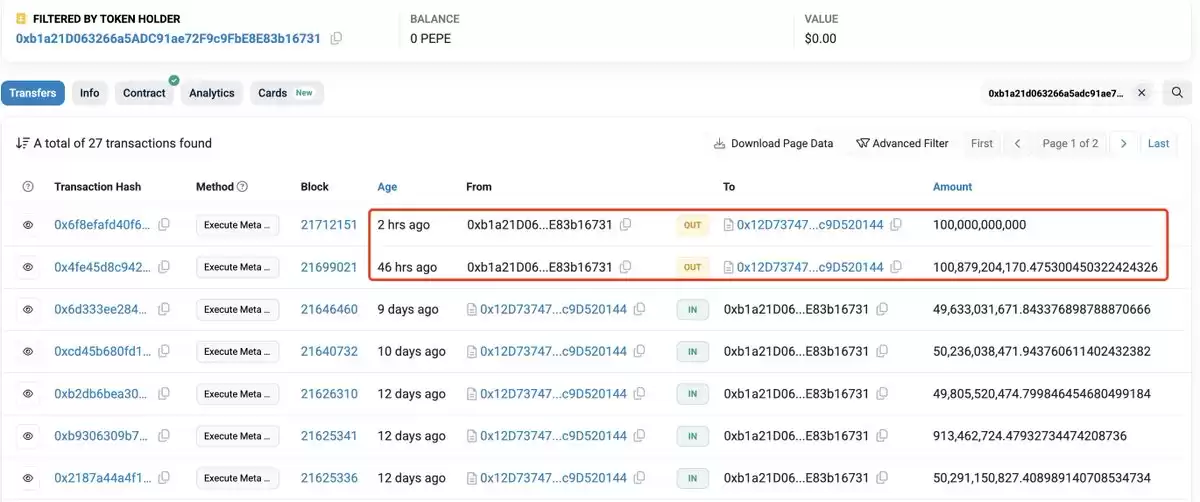The image size is (1200, 502).
Task: Preview transaction 0x4fe45d8c942 with eye button
Action: 28,267
